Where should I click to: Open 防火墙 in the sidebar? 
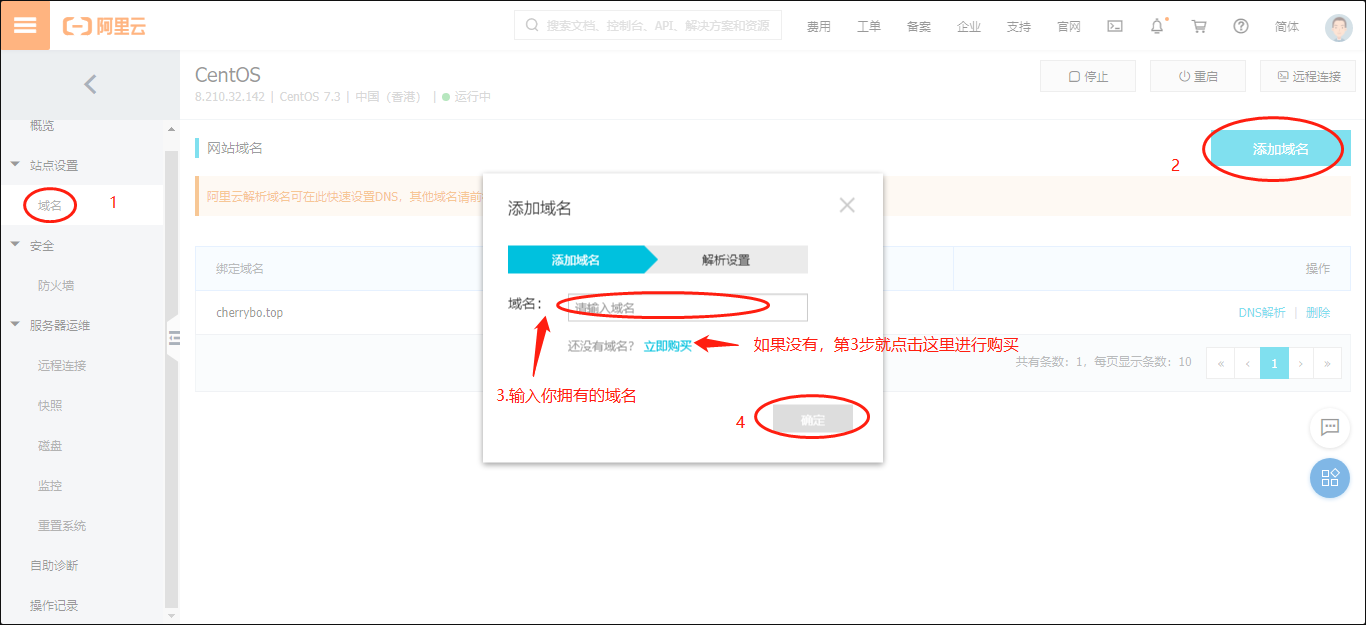click(56, 285)
